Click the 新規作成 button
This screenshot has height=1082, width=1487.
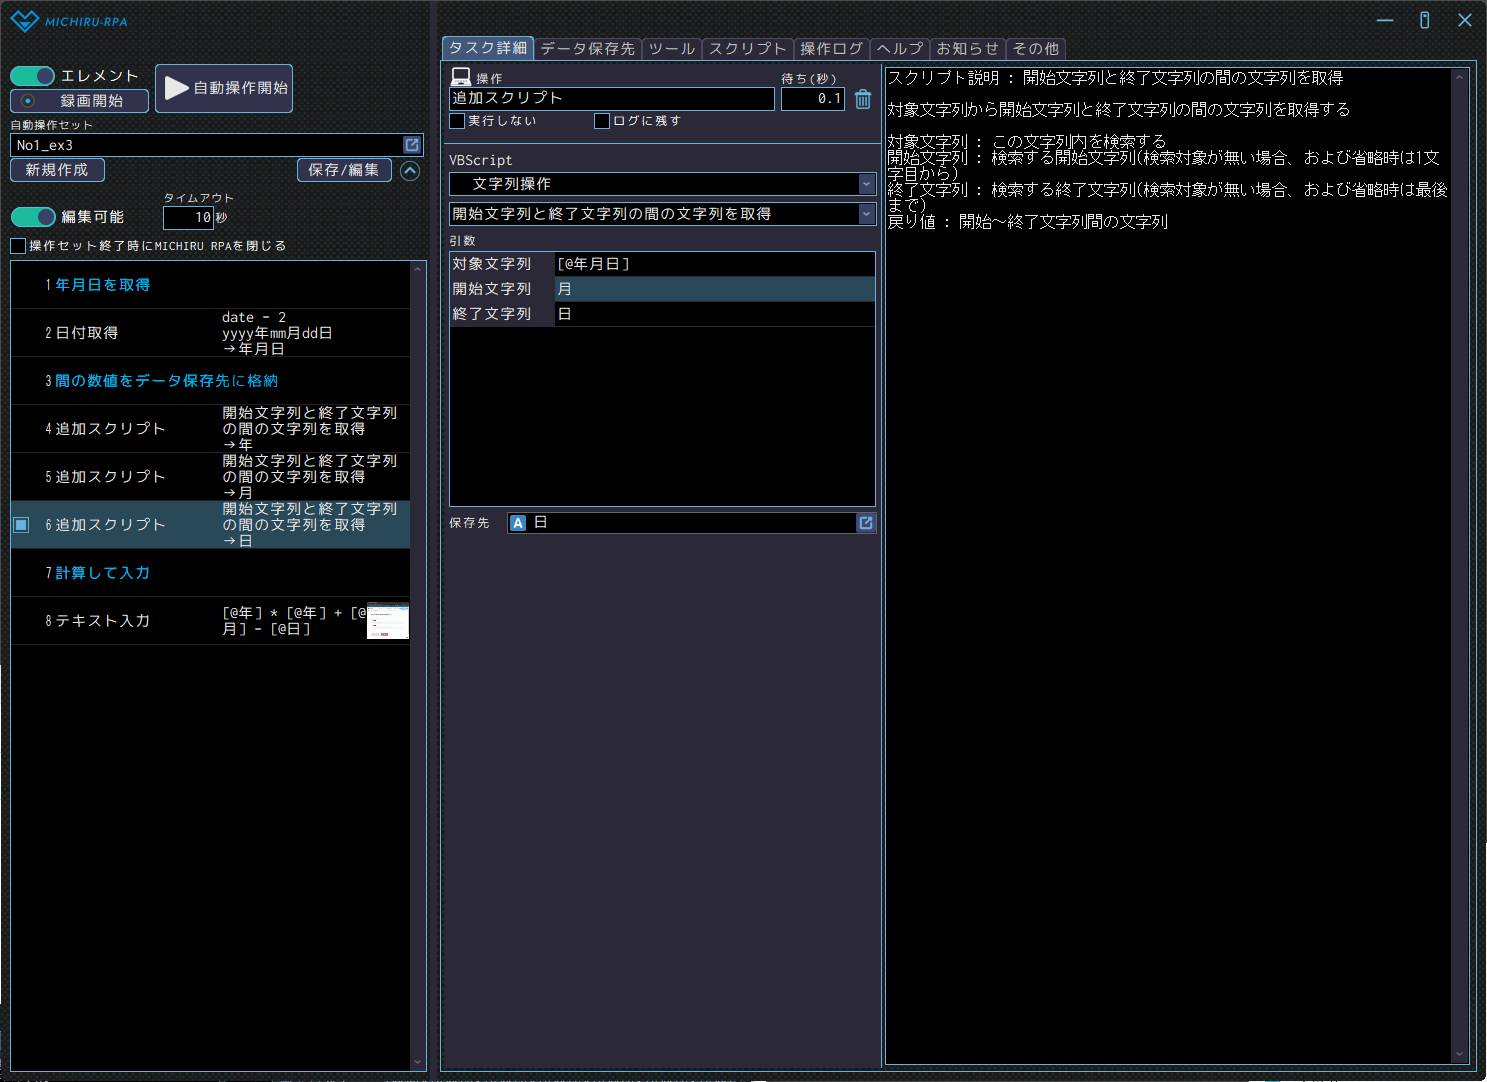pyautogui.click(x=57, y=170)
